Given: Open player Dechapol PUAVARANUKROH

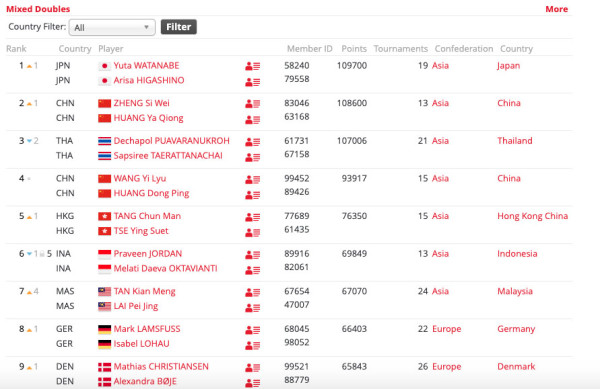Looking at the screenshot, I should (x=171, y=141).
